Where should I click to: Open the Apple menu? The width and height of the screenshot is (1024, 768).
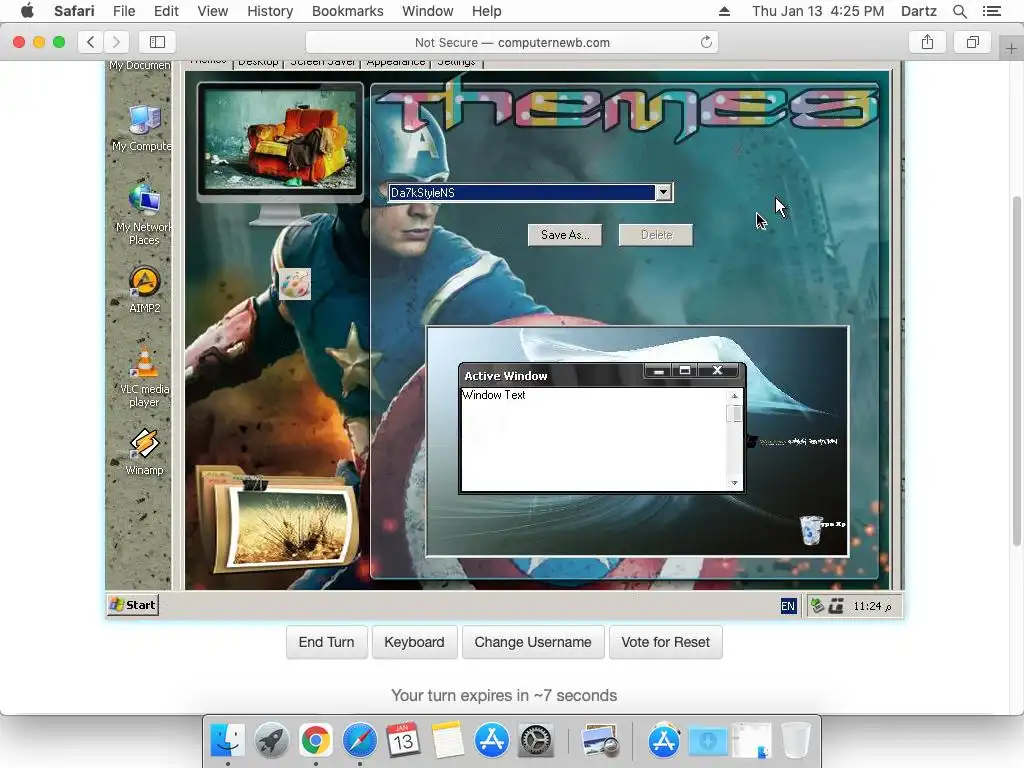pos(27,10)
